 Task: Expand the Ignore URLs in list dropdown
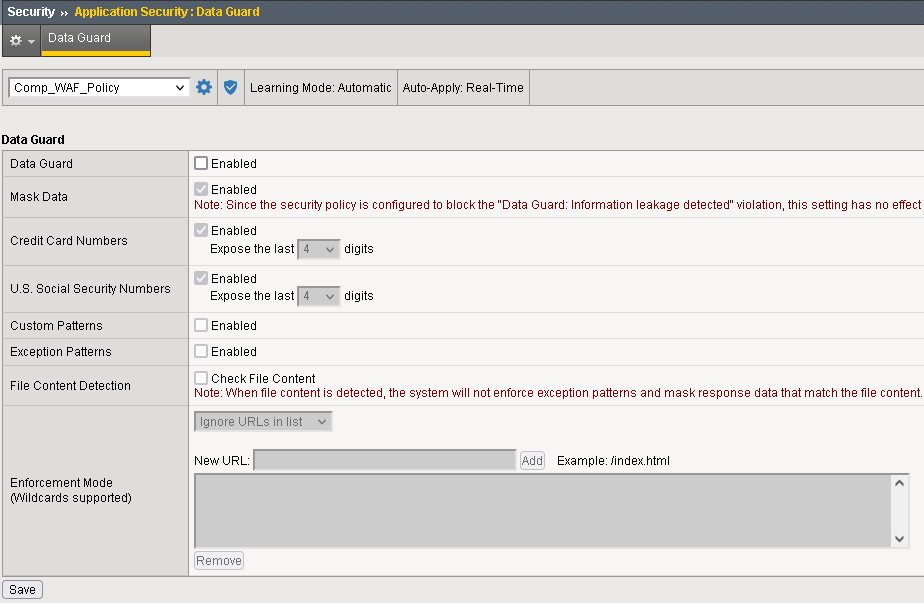[263, 422]
